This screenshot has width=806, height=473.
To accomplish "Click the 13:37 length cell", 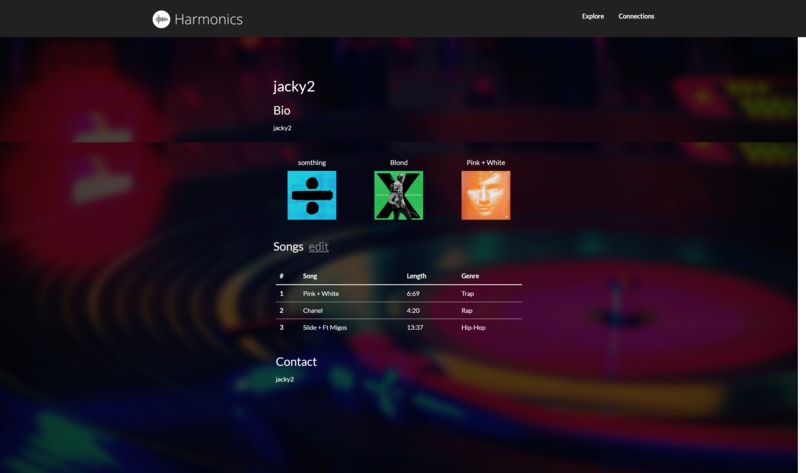I will click(415, 328).
